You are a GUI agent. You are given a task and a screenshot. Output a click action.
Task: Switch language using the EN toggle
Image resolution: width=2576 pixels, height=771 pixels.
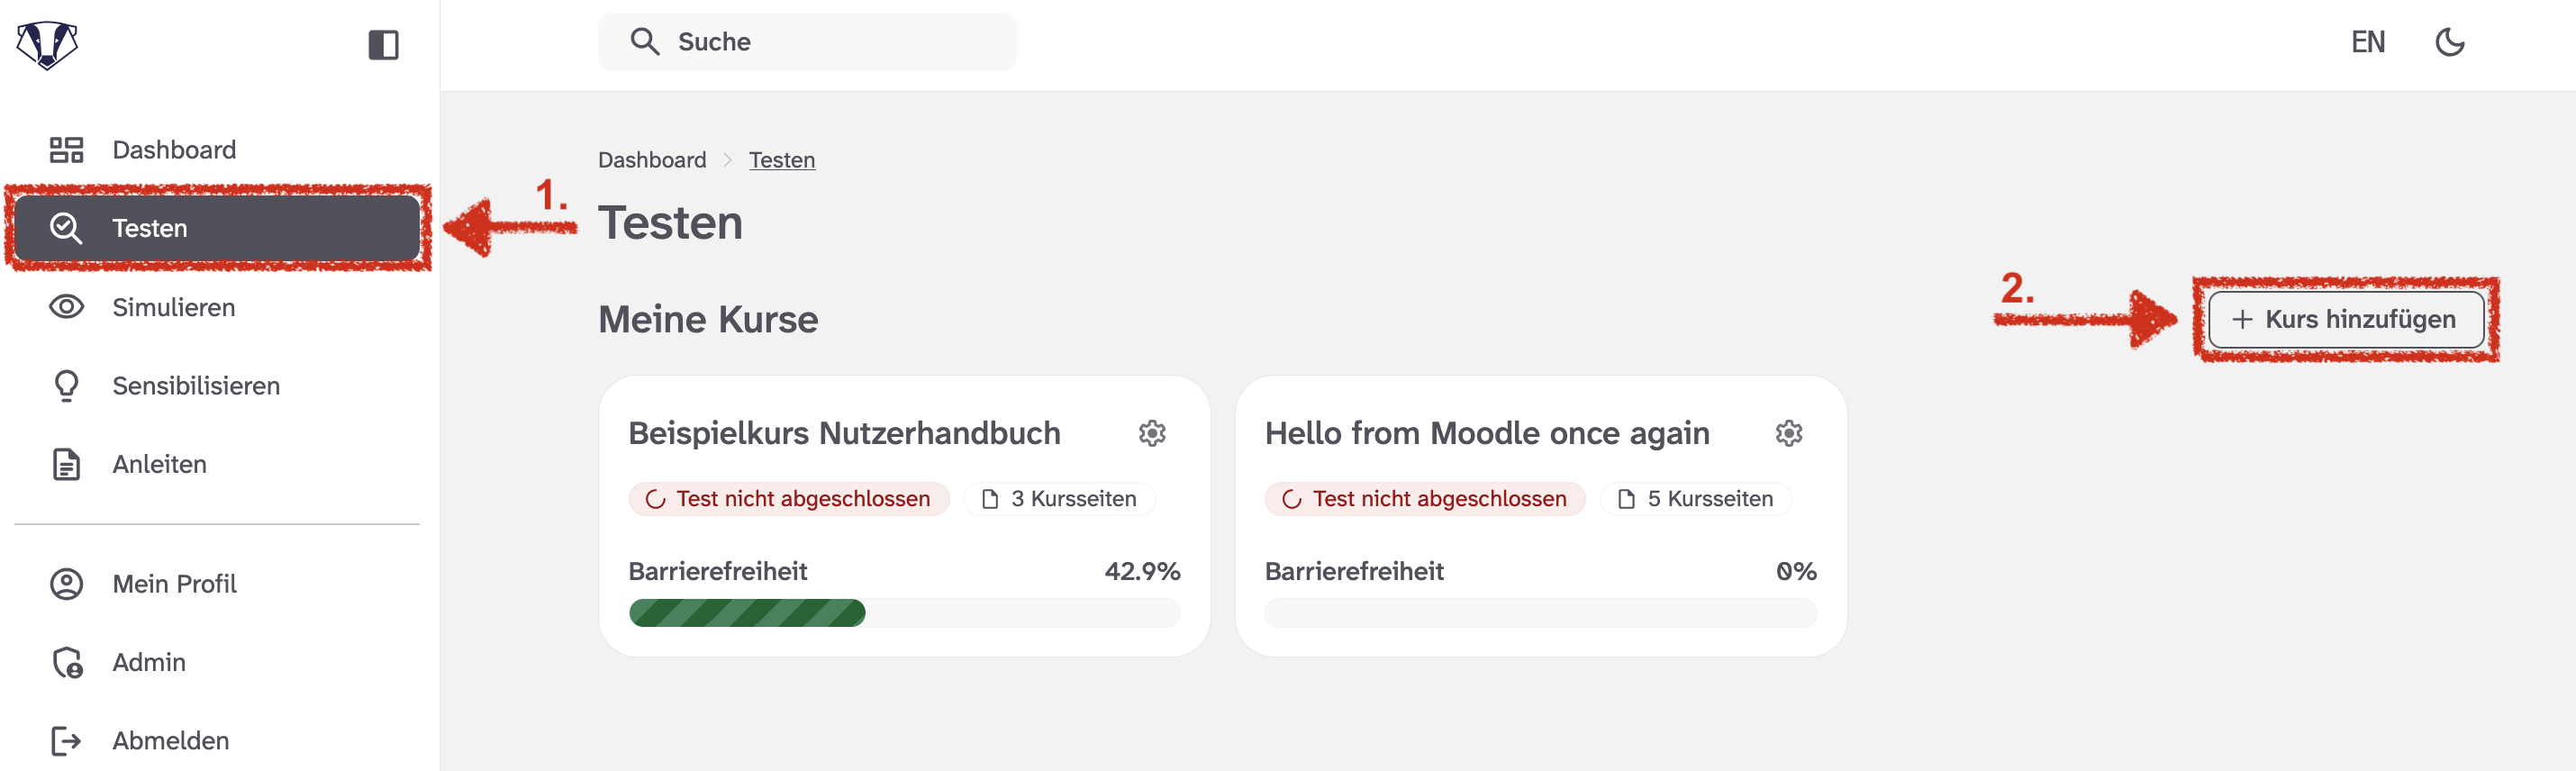pos(2368,41)
